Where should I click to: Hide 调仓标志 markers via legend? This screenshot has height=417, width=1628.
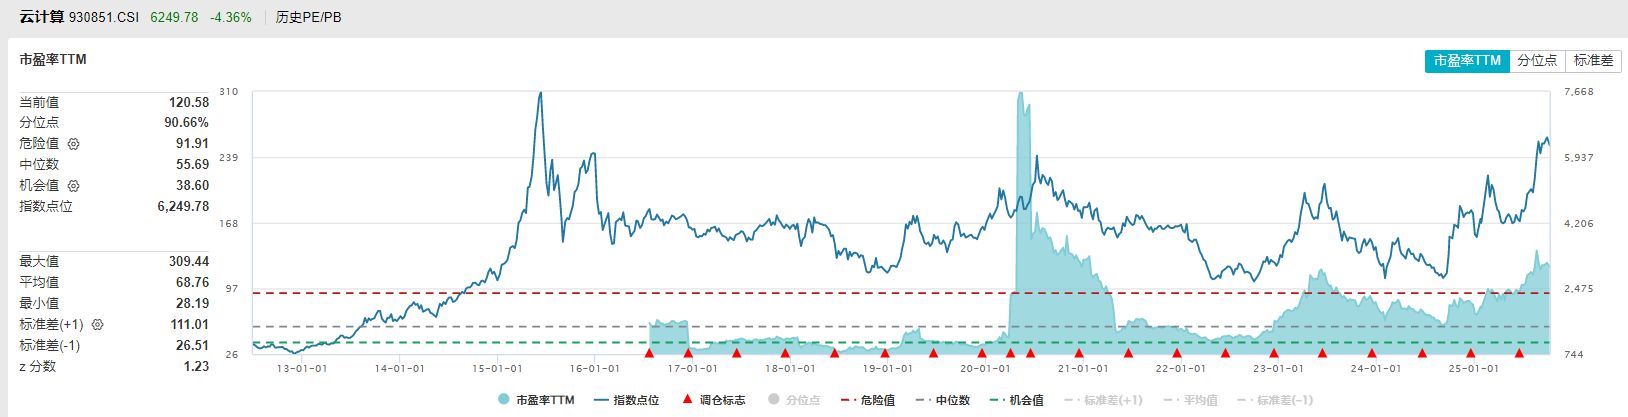tap(713, 400)
